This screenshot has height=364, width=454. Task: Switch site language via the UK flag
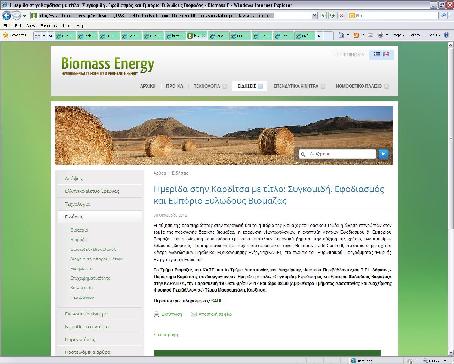click(x=386, y=54)
